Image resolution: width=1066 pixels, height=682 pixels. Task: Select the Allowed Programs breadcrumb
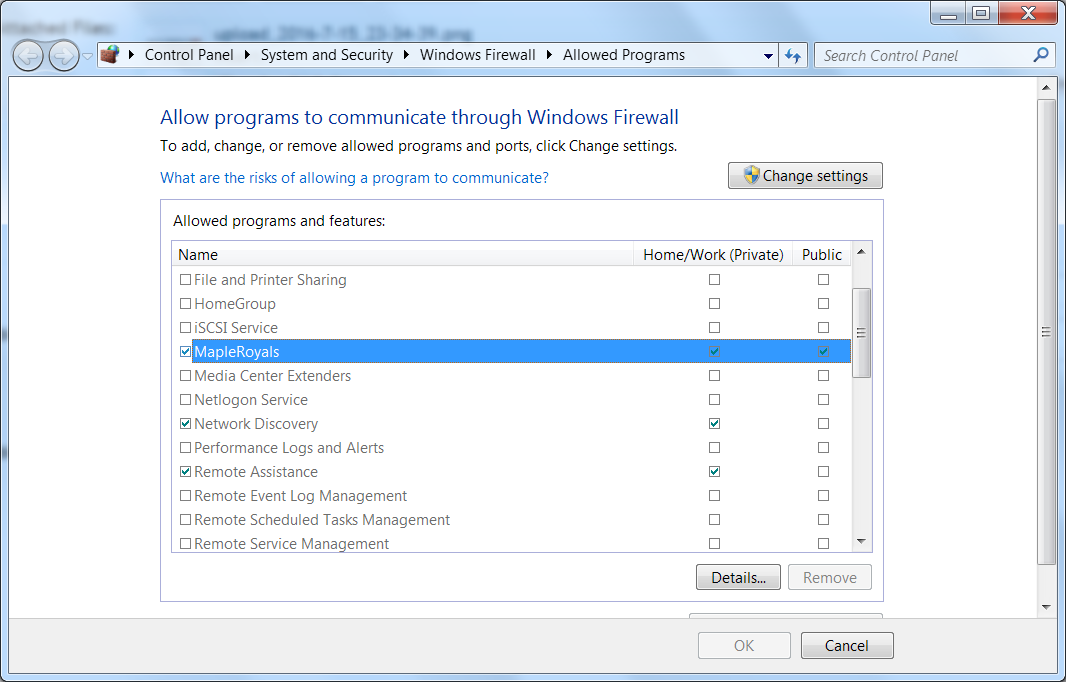[x=624, y=55]
